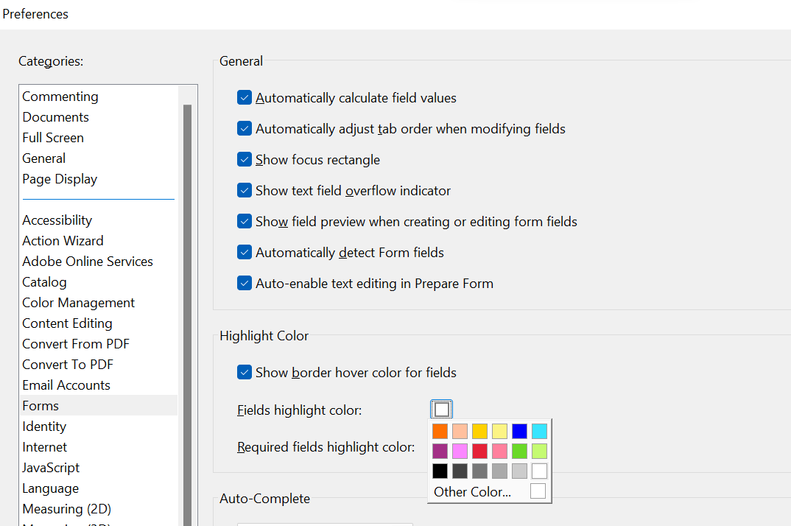Pick the purple color swatch
This screenshot has height=526, width=791.
440,451
